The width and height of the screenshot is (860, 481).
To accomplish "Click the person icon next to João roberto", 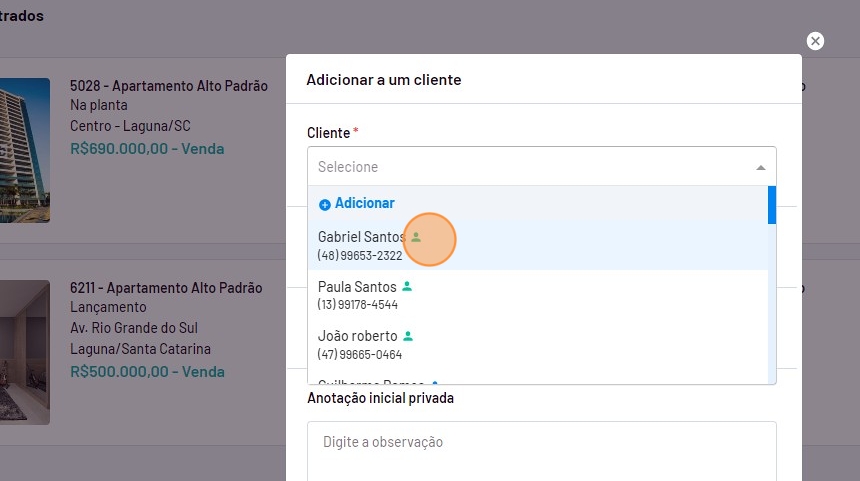I will 408,336.
